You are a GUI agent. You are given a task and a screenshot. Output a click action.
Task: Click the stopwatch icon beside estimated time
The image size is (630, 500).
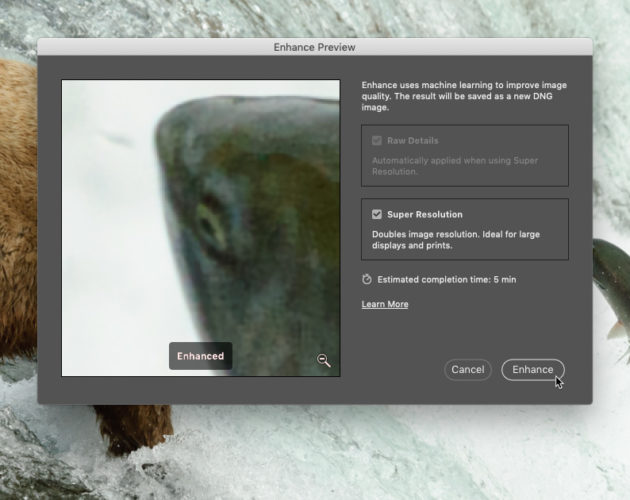[x=366, y=279]
